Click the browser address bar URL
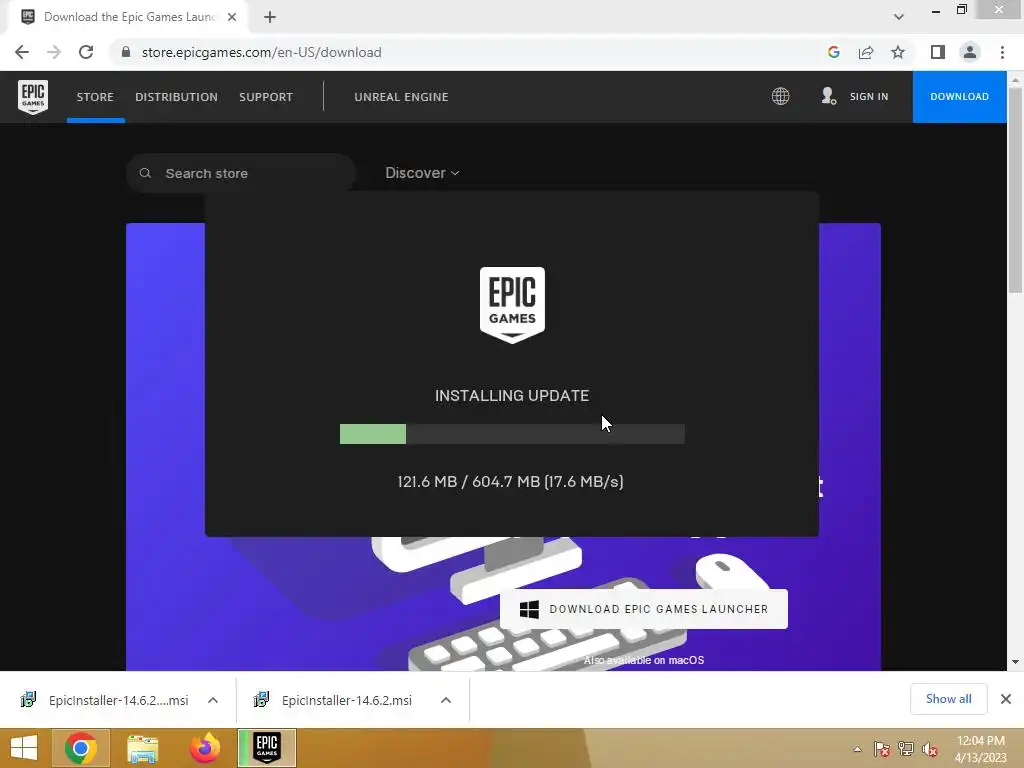 click(x=261, y=52)
